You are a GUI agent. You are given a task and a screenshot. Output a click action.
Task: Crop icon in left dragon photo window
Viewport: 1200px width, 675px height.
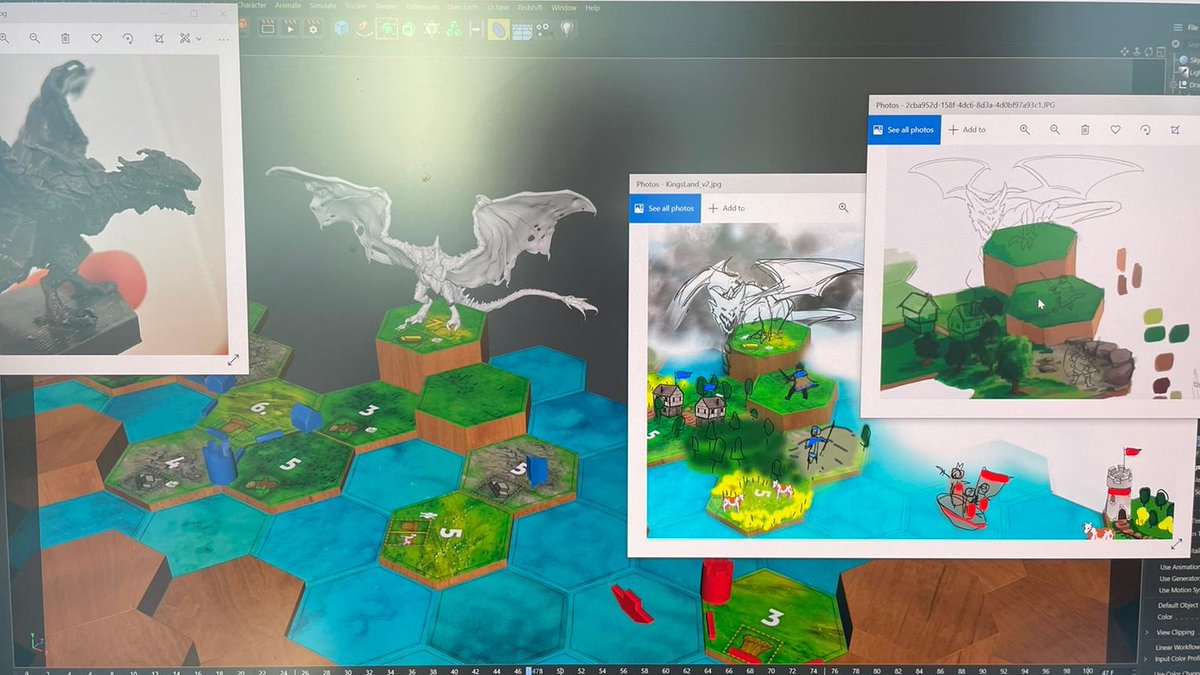coord(159,38)
